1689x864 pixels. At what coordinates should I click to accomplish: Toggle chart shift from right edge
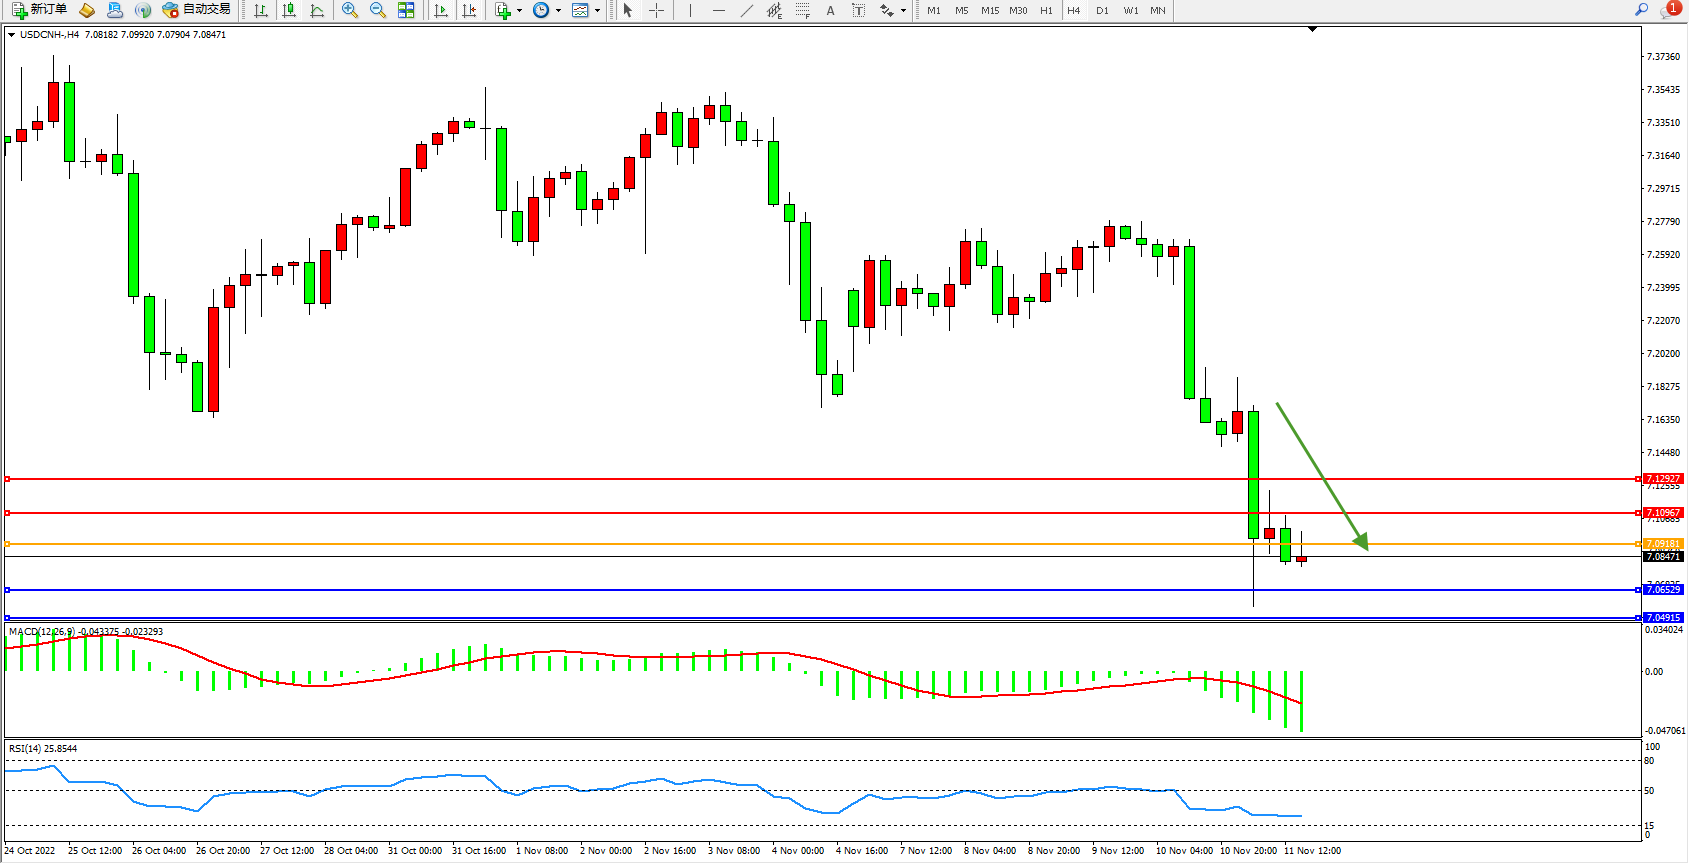coord(469,10)
